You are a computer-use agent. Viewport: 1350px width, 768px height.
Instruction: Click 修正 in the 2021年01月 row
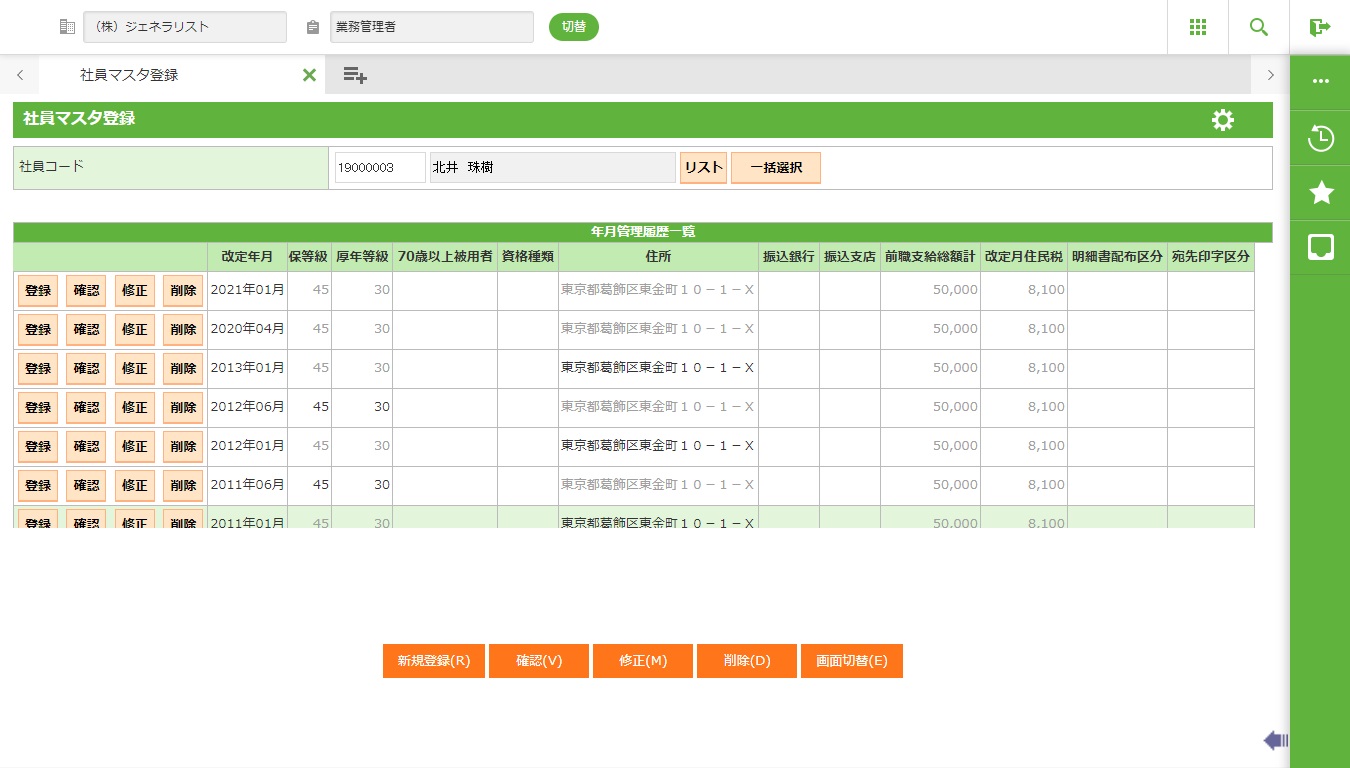point(134,291)
